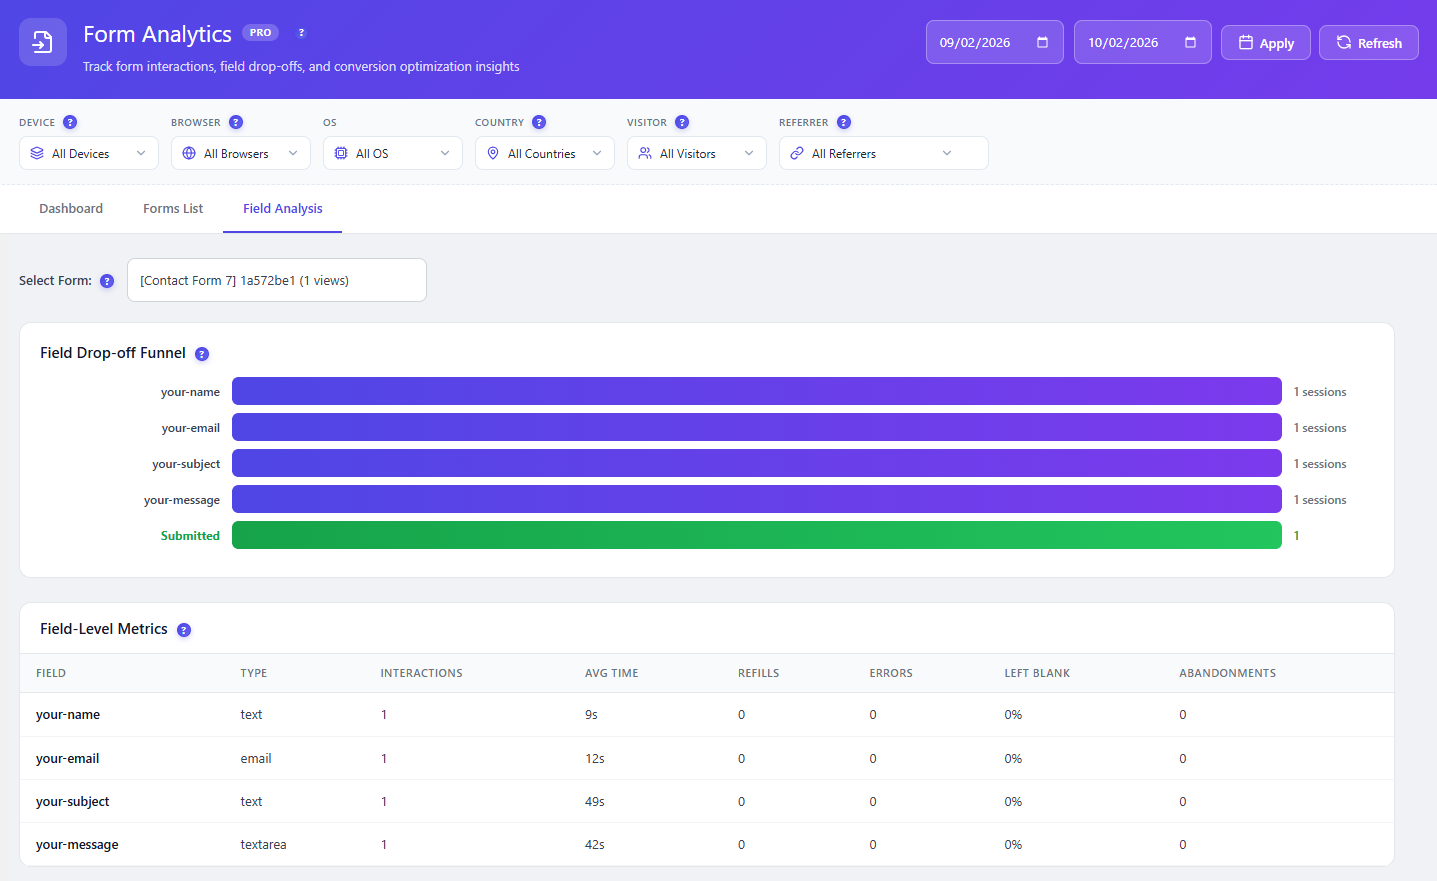This screenshot has height=881, width=1437.
Task: Click the Refresh button
Action: pyautogui.click(x=1368, y=42)
